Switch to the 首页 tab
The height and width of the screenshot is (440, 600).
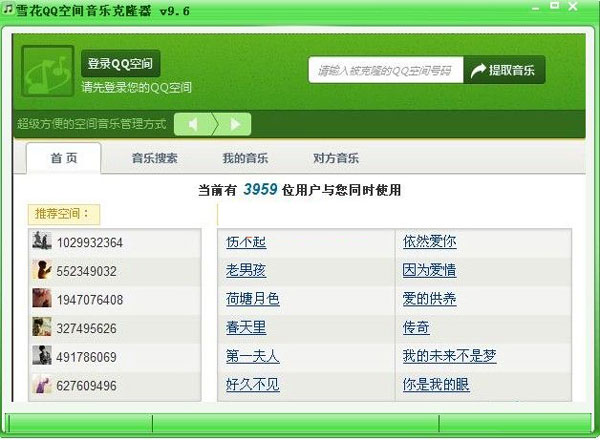(x=64, y=158)
